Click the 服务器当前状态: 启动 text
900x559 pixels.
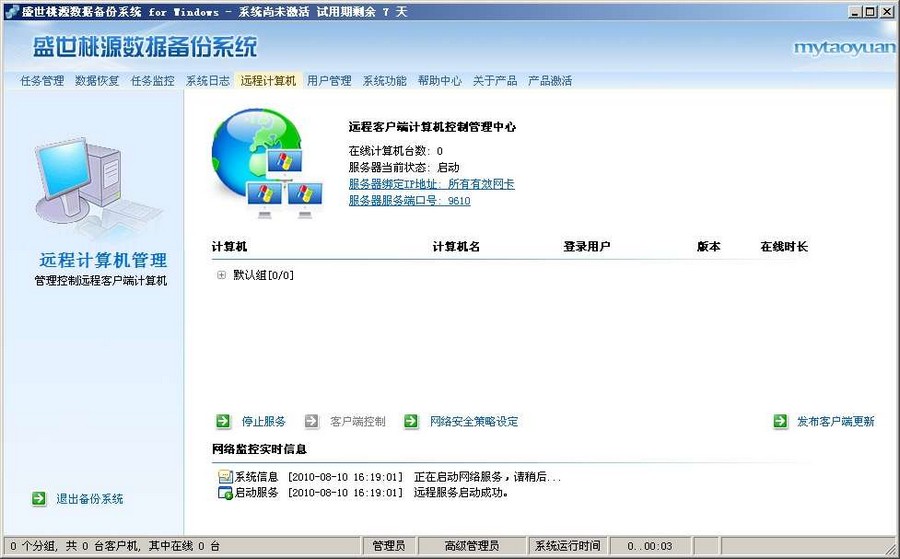point(404,167)
